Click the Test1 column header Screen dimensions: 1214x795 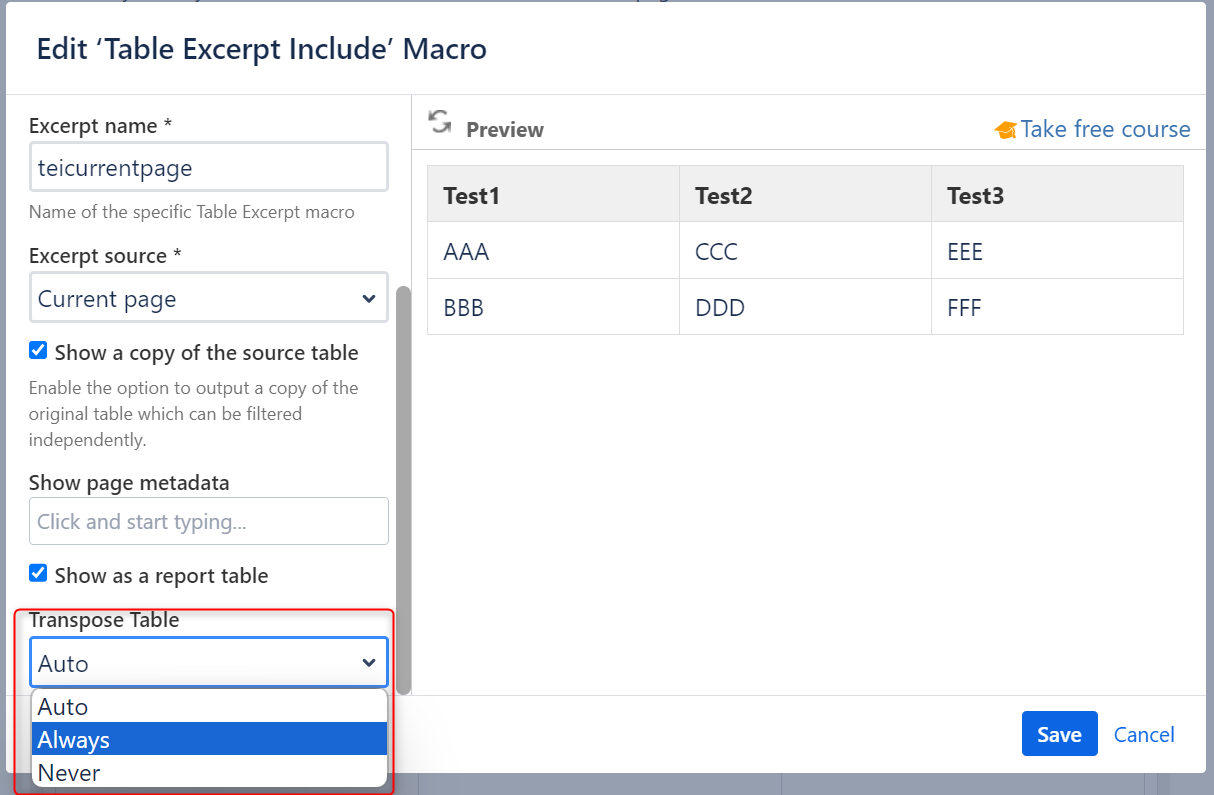472,196
